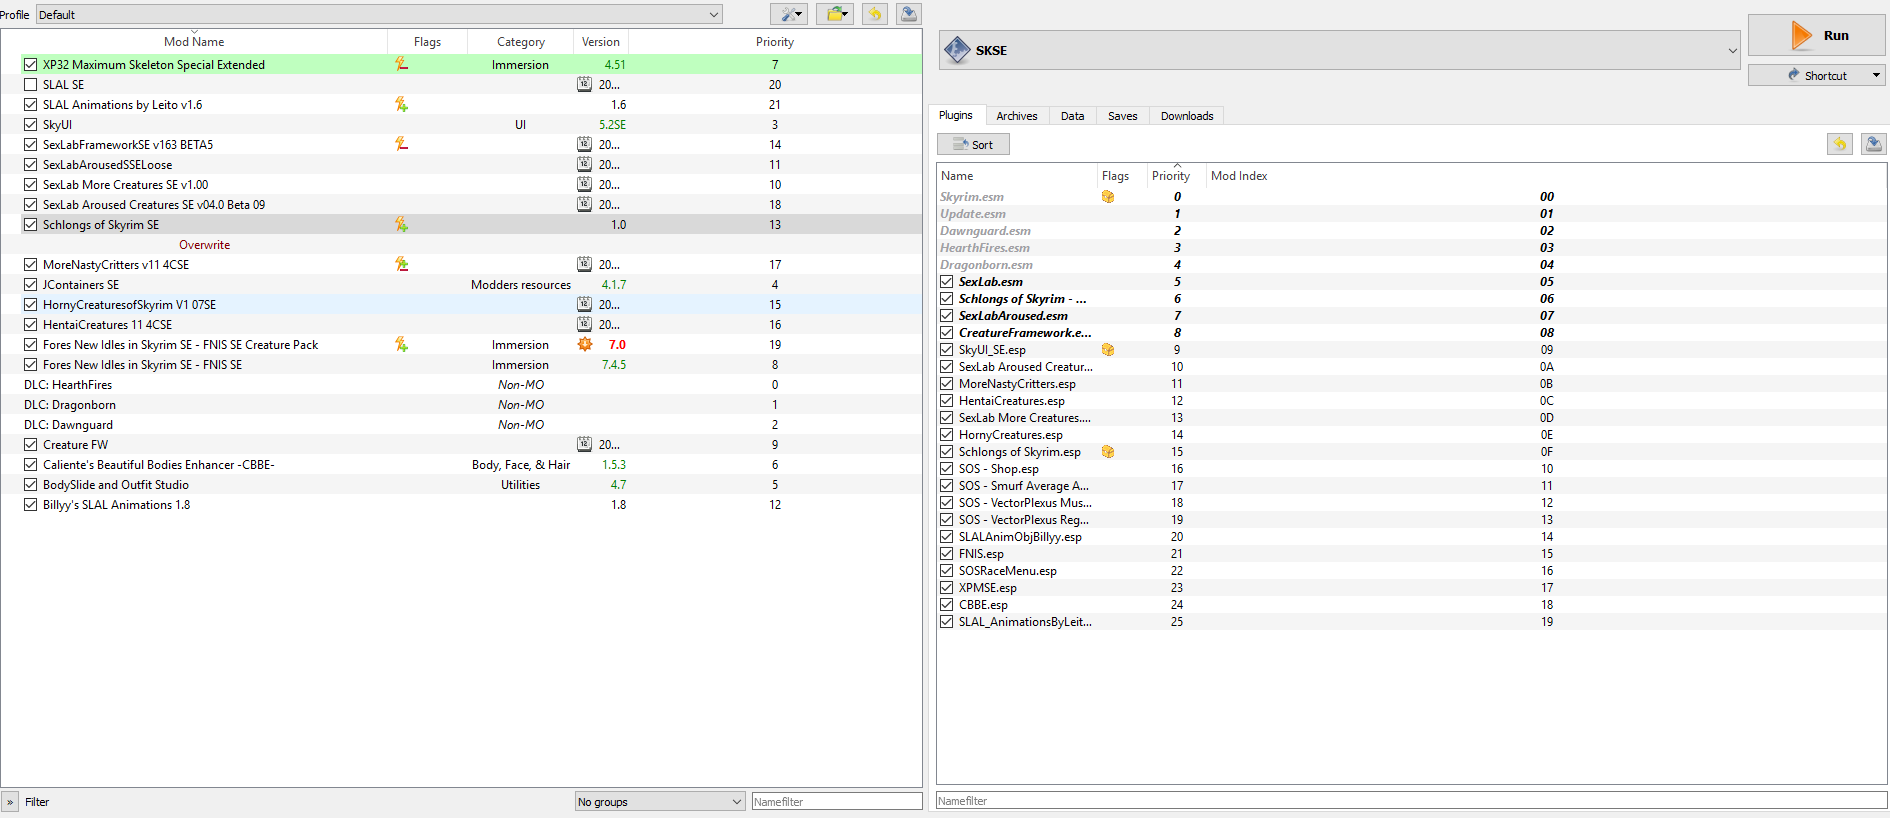Viewport: 1890px width, 818px height.
Task: Select the Overwrite row in mod list
Action: coord(461,244)
